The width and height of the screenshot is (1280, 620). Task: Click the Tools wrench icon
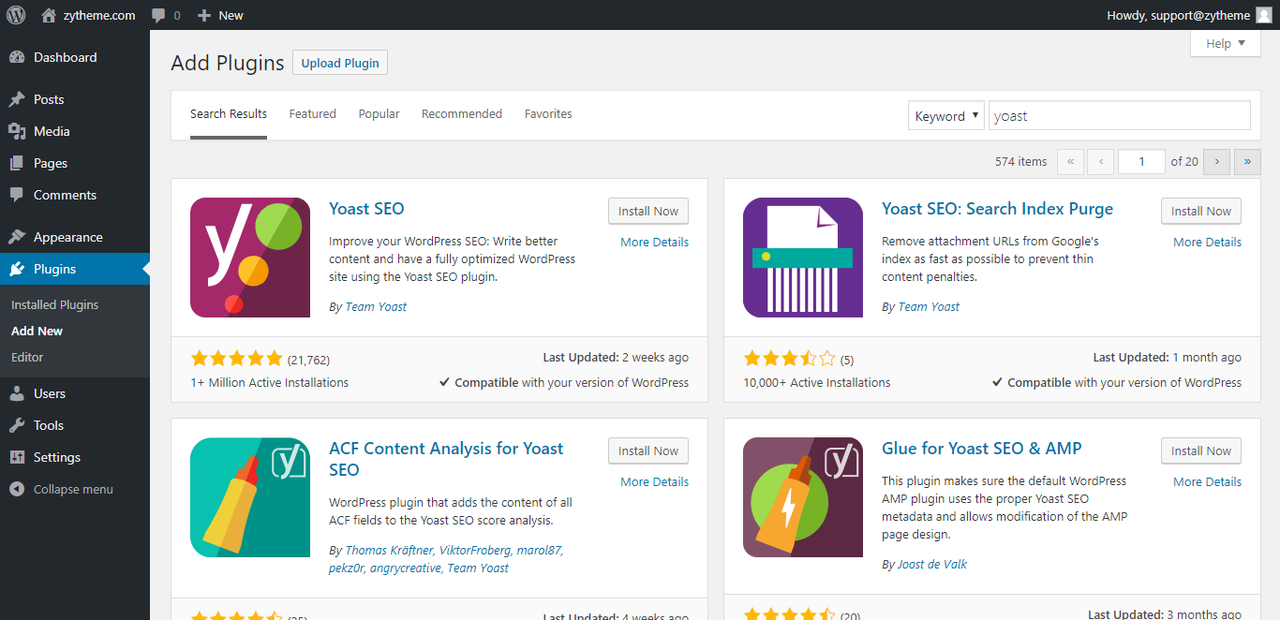16,425
